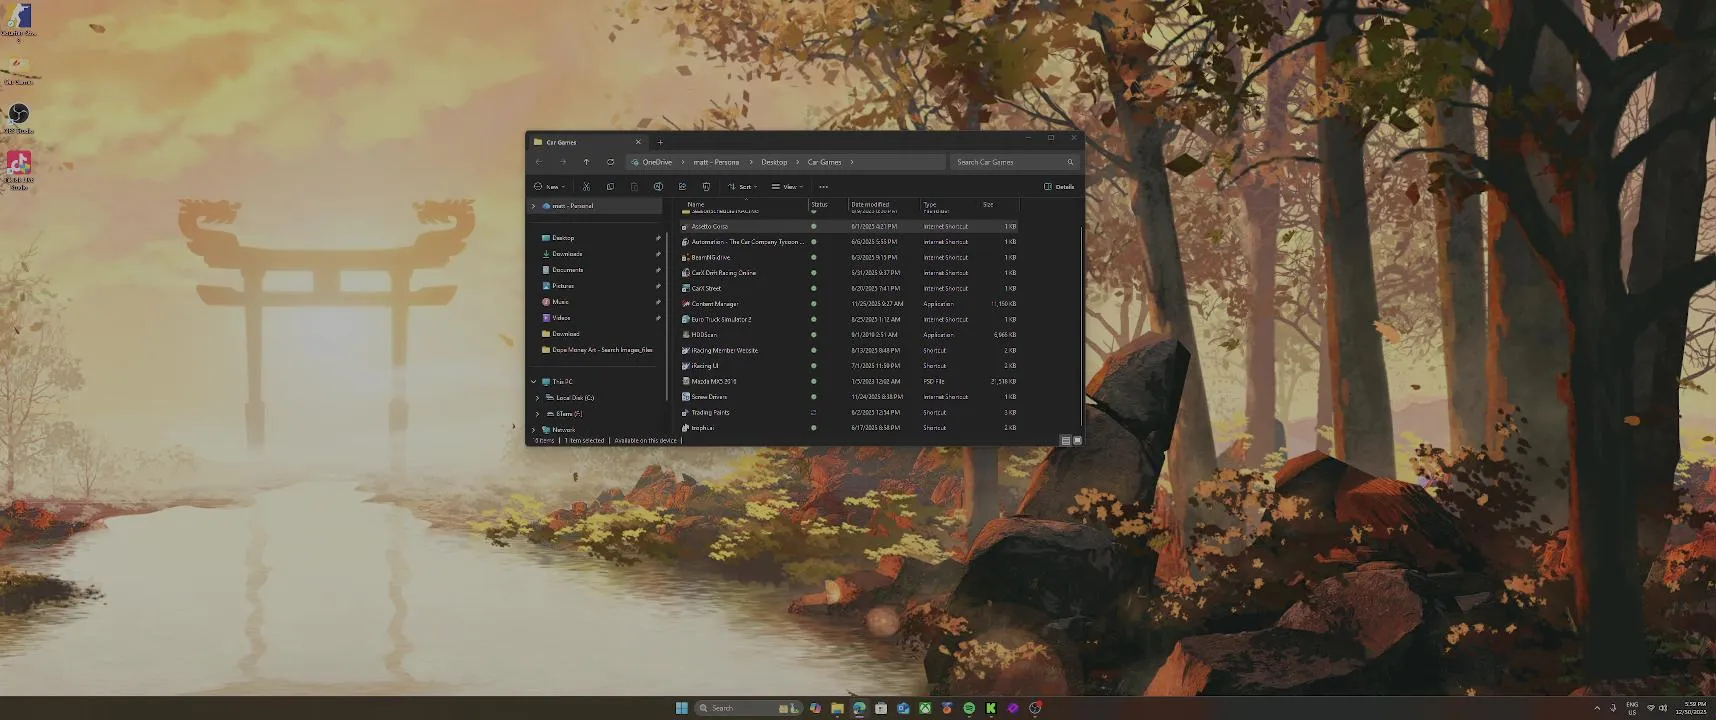Select Dope Money Art folder in sidebar
The image size is (1716, 720).
[597, 350]
